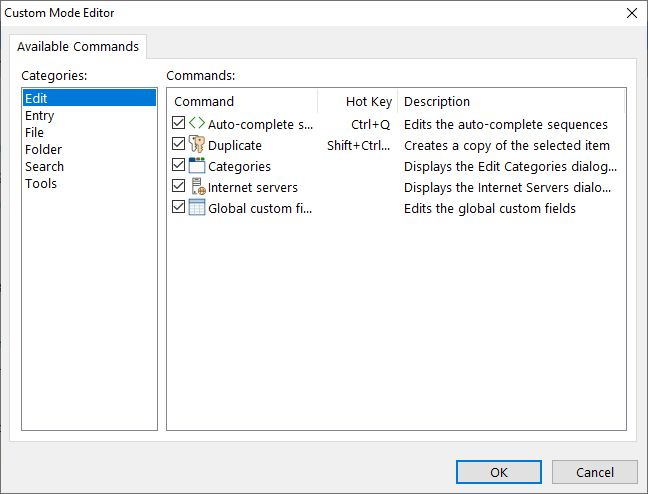Switch to the Available Commands tab

click(78, 47)
